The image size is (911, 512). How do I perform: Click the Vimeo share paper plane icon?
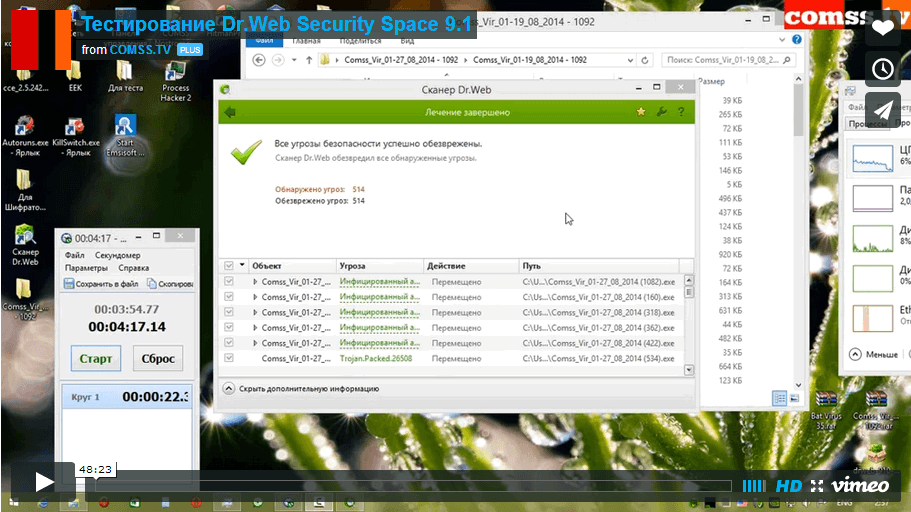(883, 109)
